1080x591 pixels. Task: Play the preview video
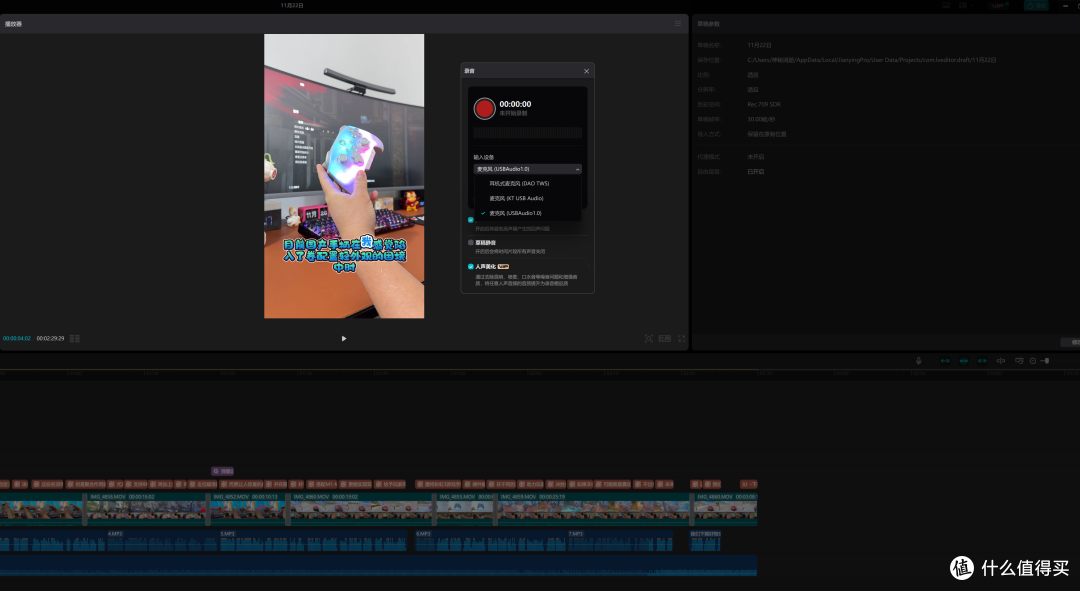[x=344, y=338]
